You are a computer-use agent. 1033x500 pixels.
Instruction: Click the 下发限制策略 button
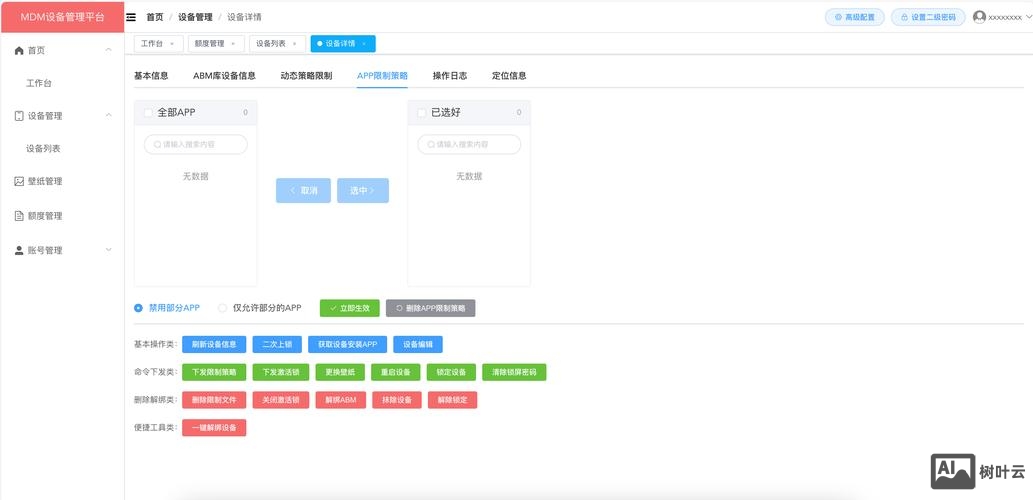tap(214, 372)
